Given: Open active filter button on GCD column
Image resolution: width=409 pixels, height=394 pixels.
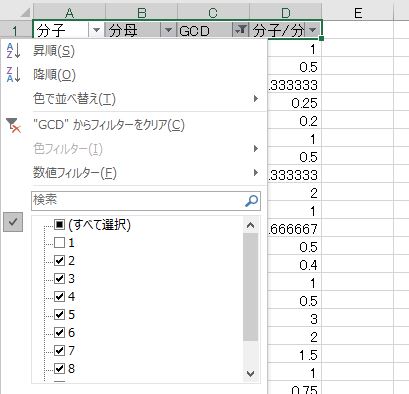Looking at the screenshot, I should pos(240,30).
